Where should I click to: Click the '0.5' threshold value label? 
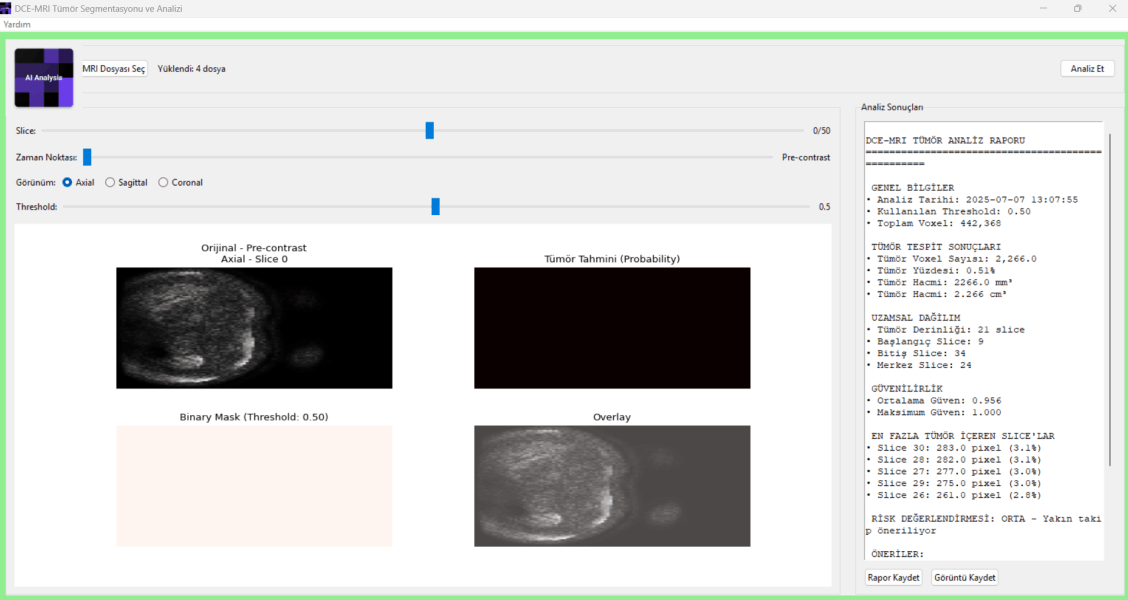click(x=824, y=207)
